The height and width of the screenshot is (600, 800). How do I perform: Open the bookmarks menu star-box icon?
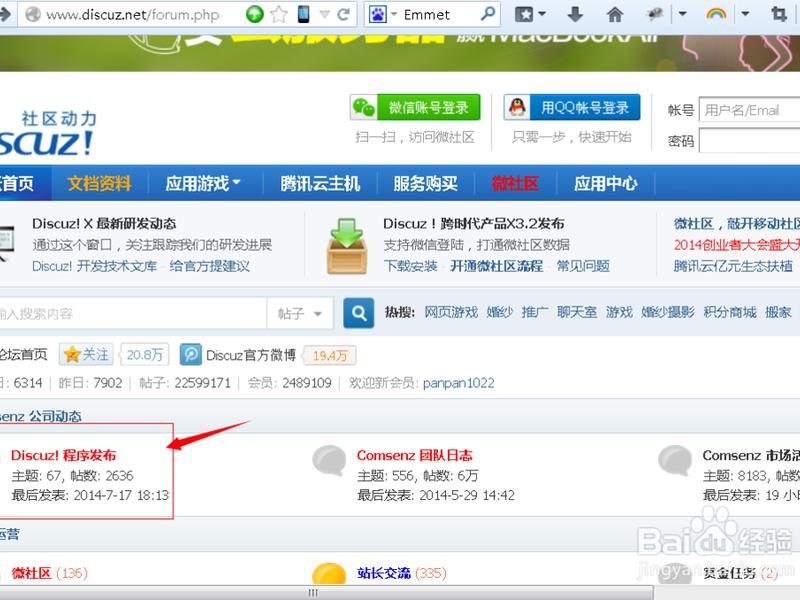pyautogui.click(x=524, y=14)
